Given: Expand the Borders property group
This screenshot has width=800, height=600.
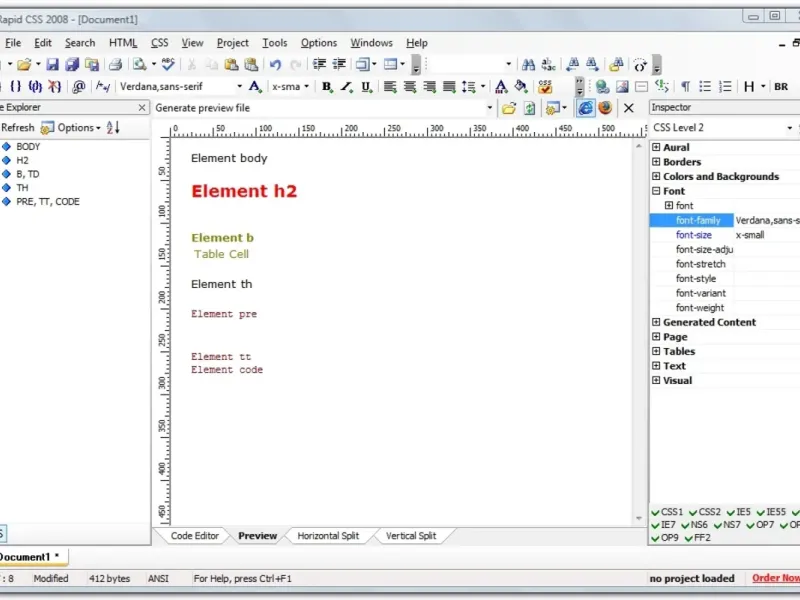Looking at the screenshot, I should click(656, 162).
